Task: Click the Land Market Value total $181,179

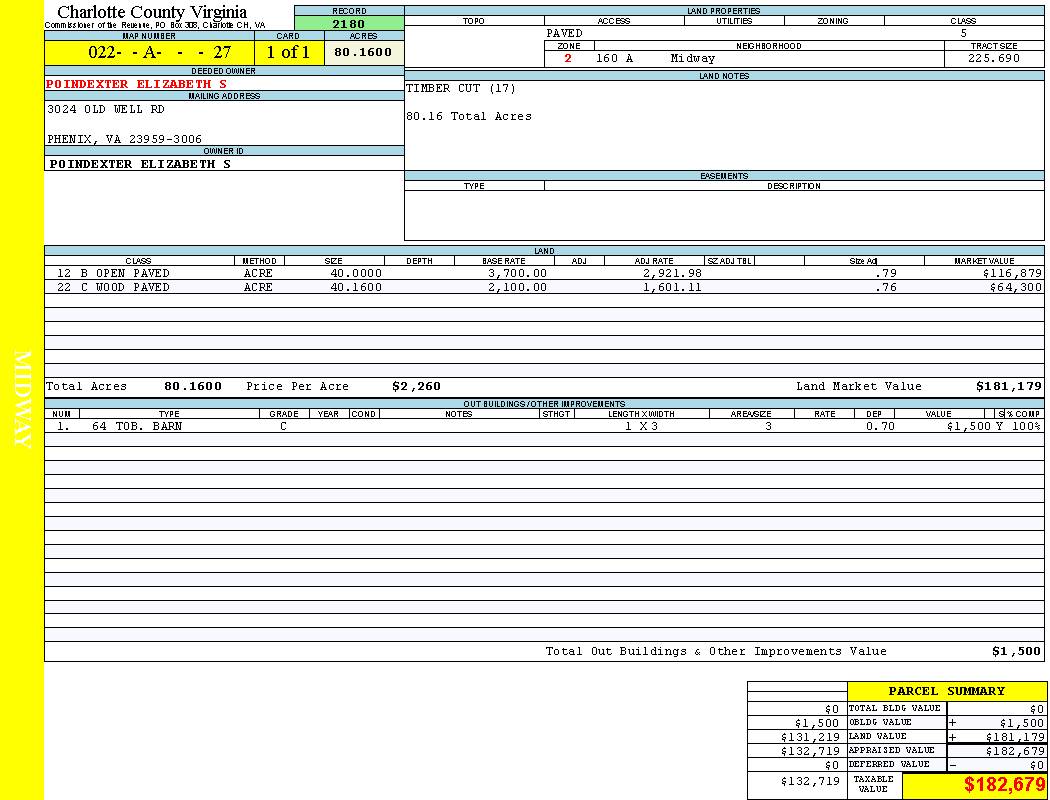Action: pyautogui.click(x=1008, y=386)
